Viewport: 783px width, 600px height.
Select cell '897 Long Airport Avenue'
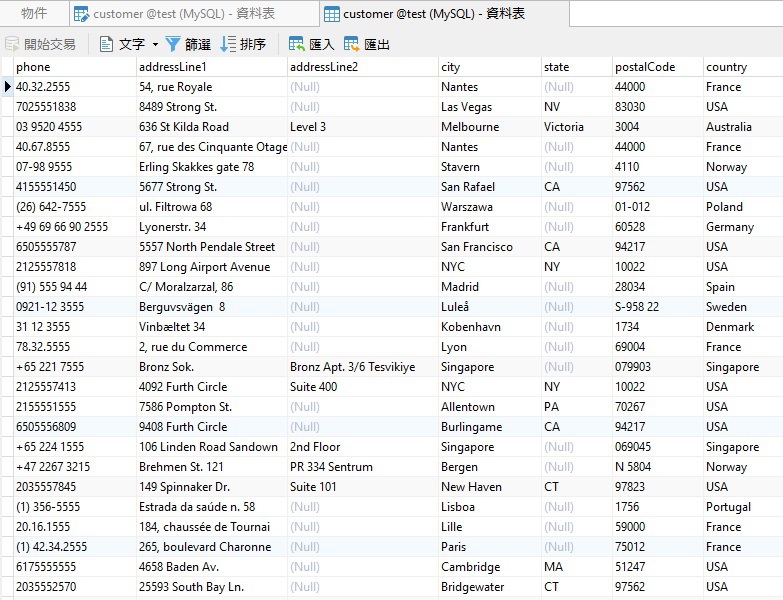point(212,267)
